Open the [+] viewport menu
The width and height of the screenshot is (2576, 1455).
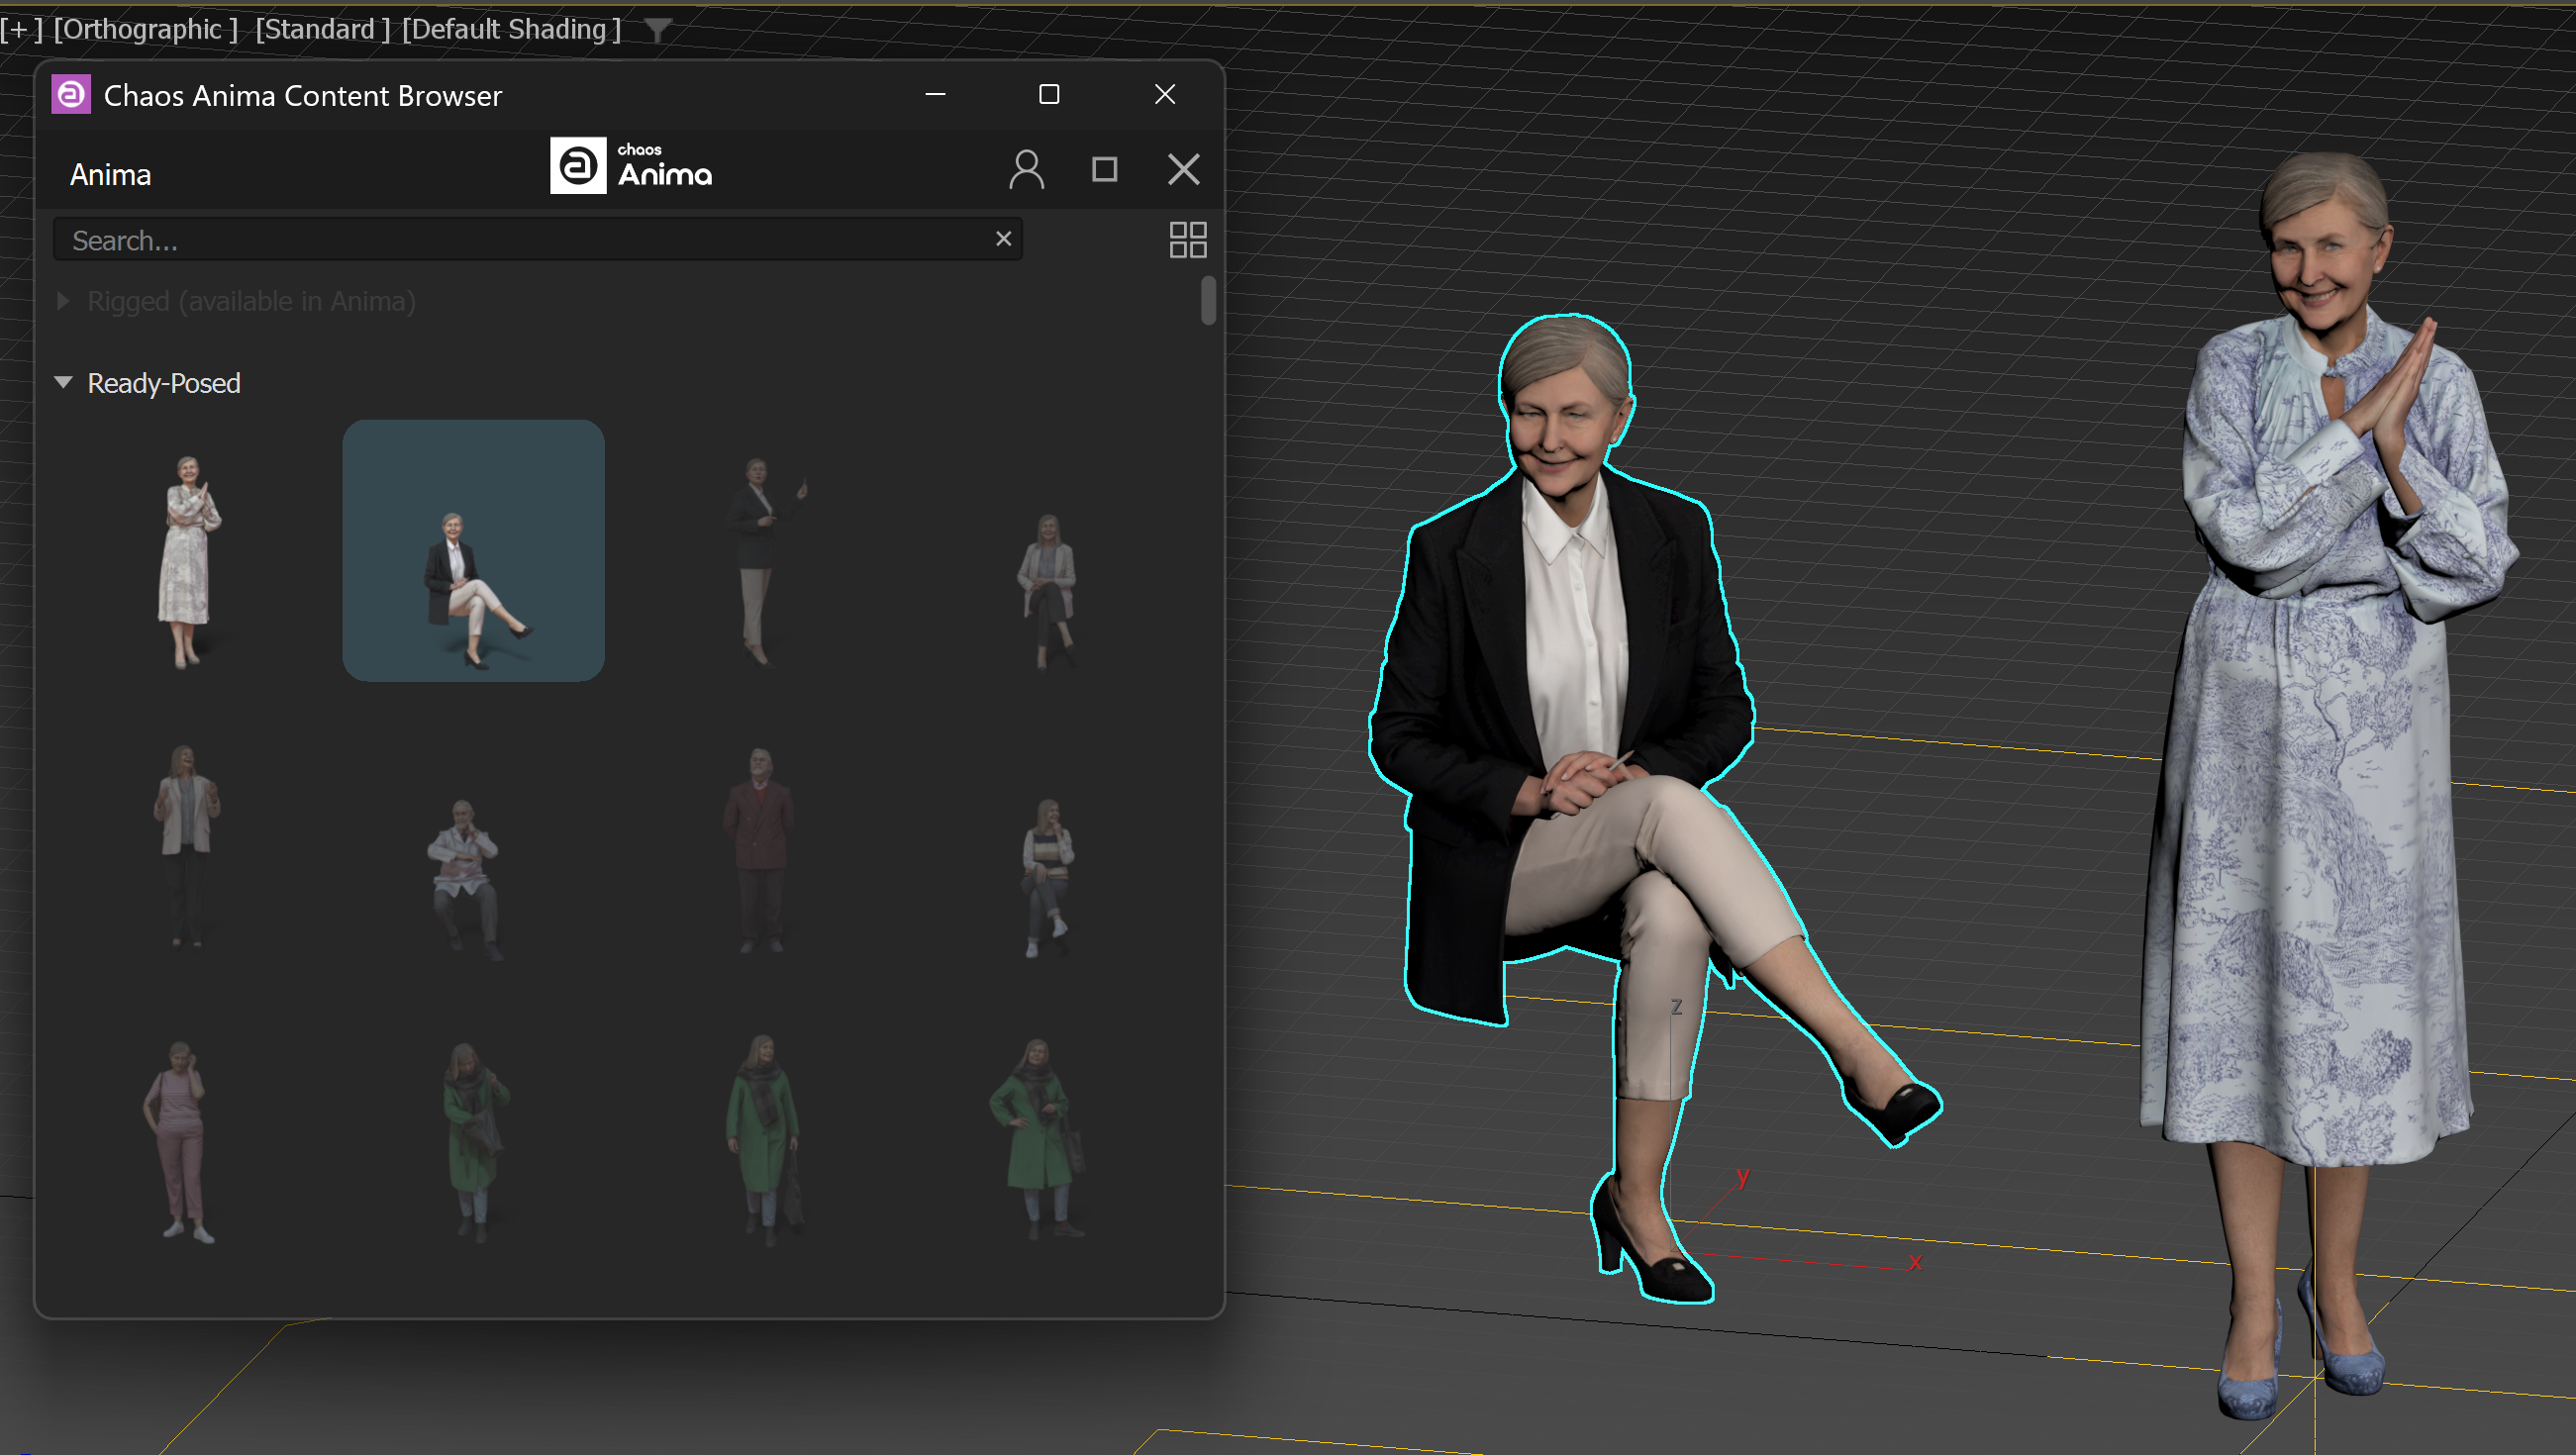pos(22,29)
